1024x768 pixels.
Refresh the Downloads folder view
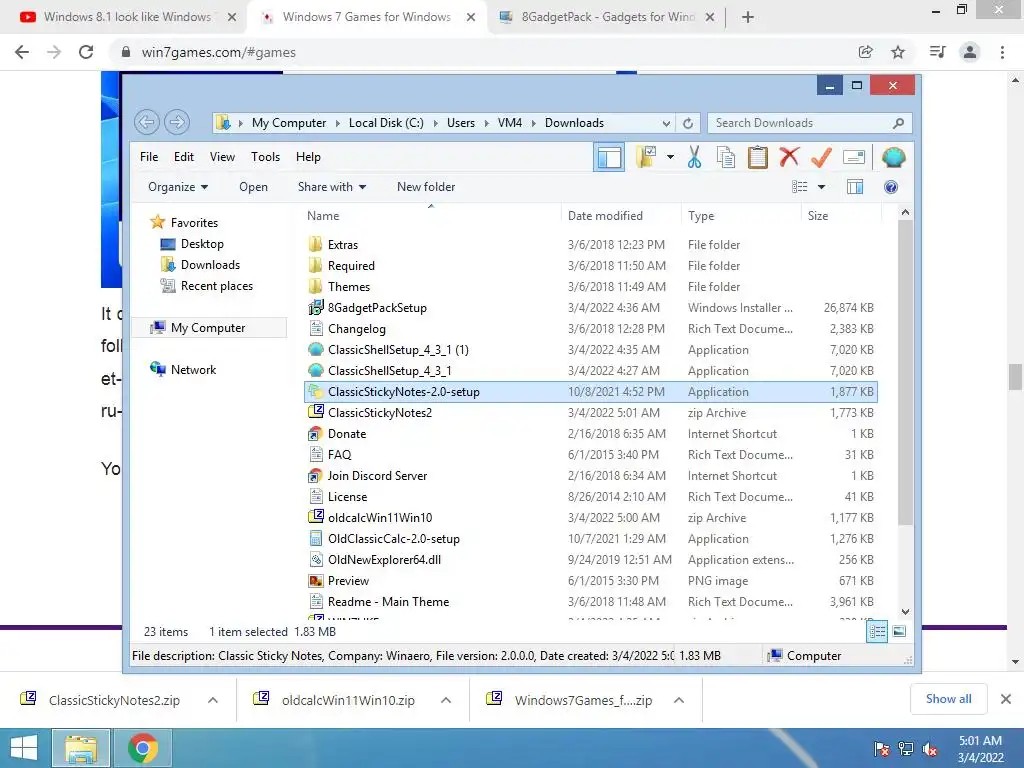688,123
